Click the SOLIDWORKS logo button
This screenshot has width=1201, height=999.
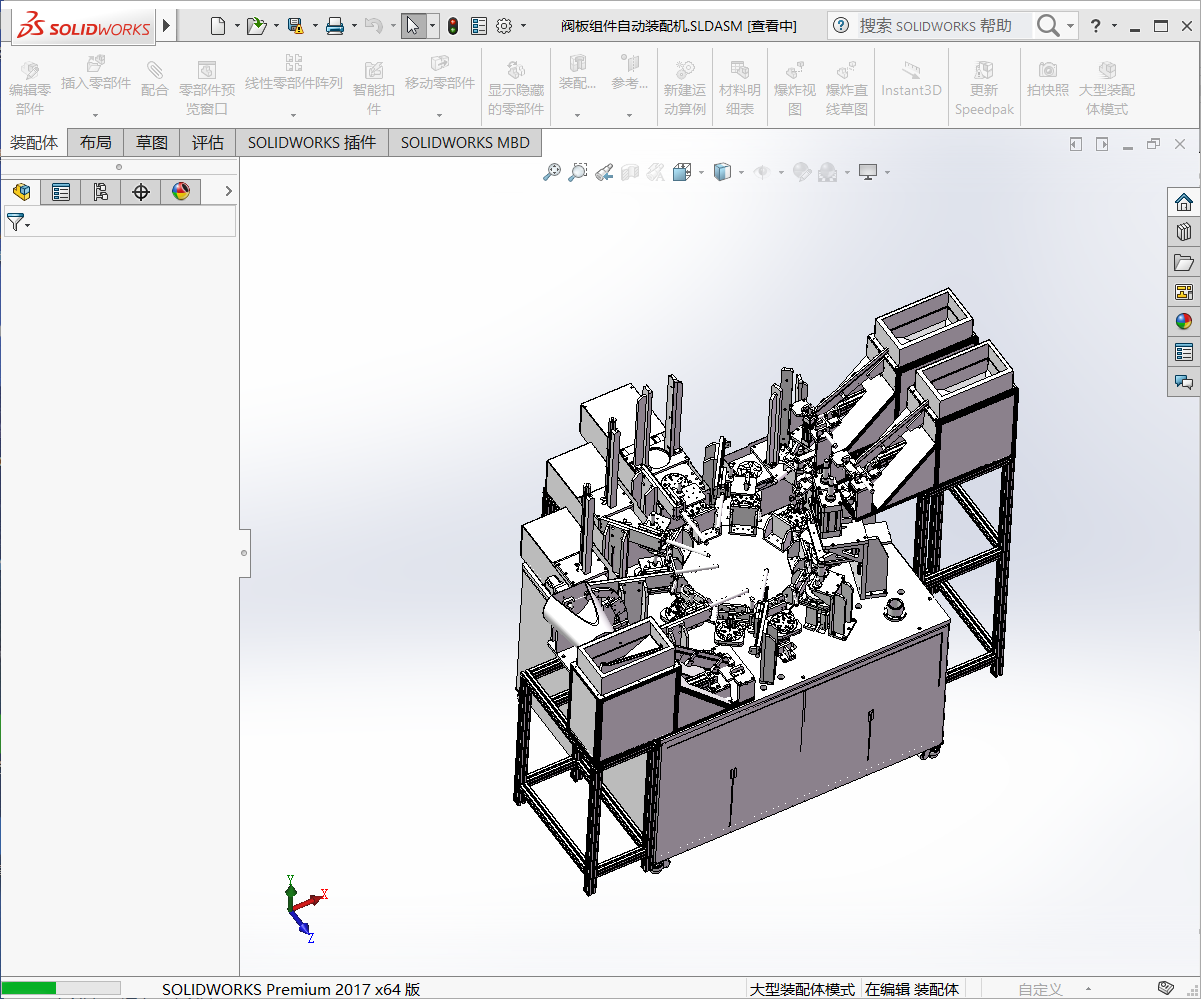pyautogui.click(x=84, y=26)
